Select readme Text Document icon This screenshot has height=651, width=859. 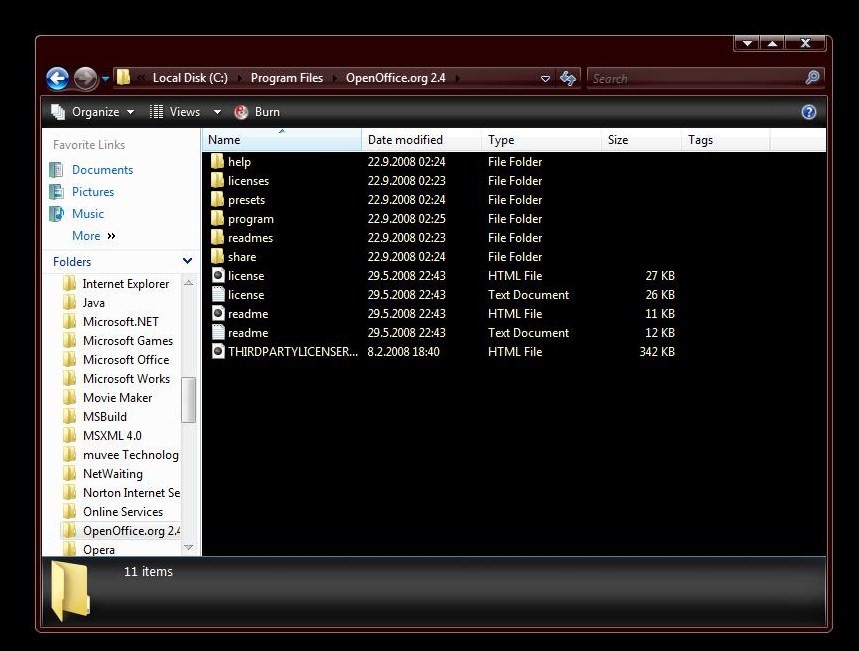(218, 332)
